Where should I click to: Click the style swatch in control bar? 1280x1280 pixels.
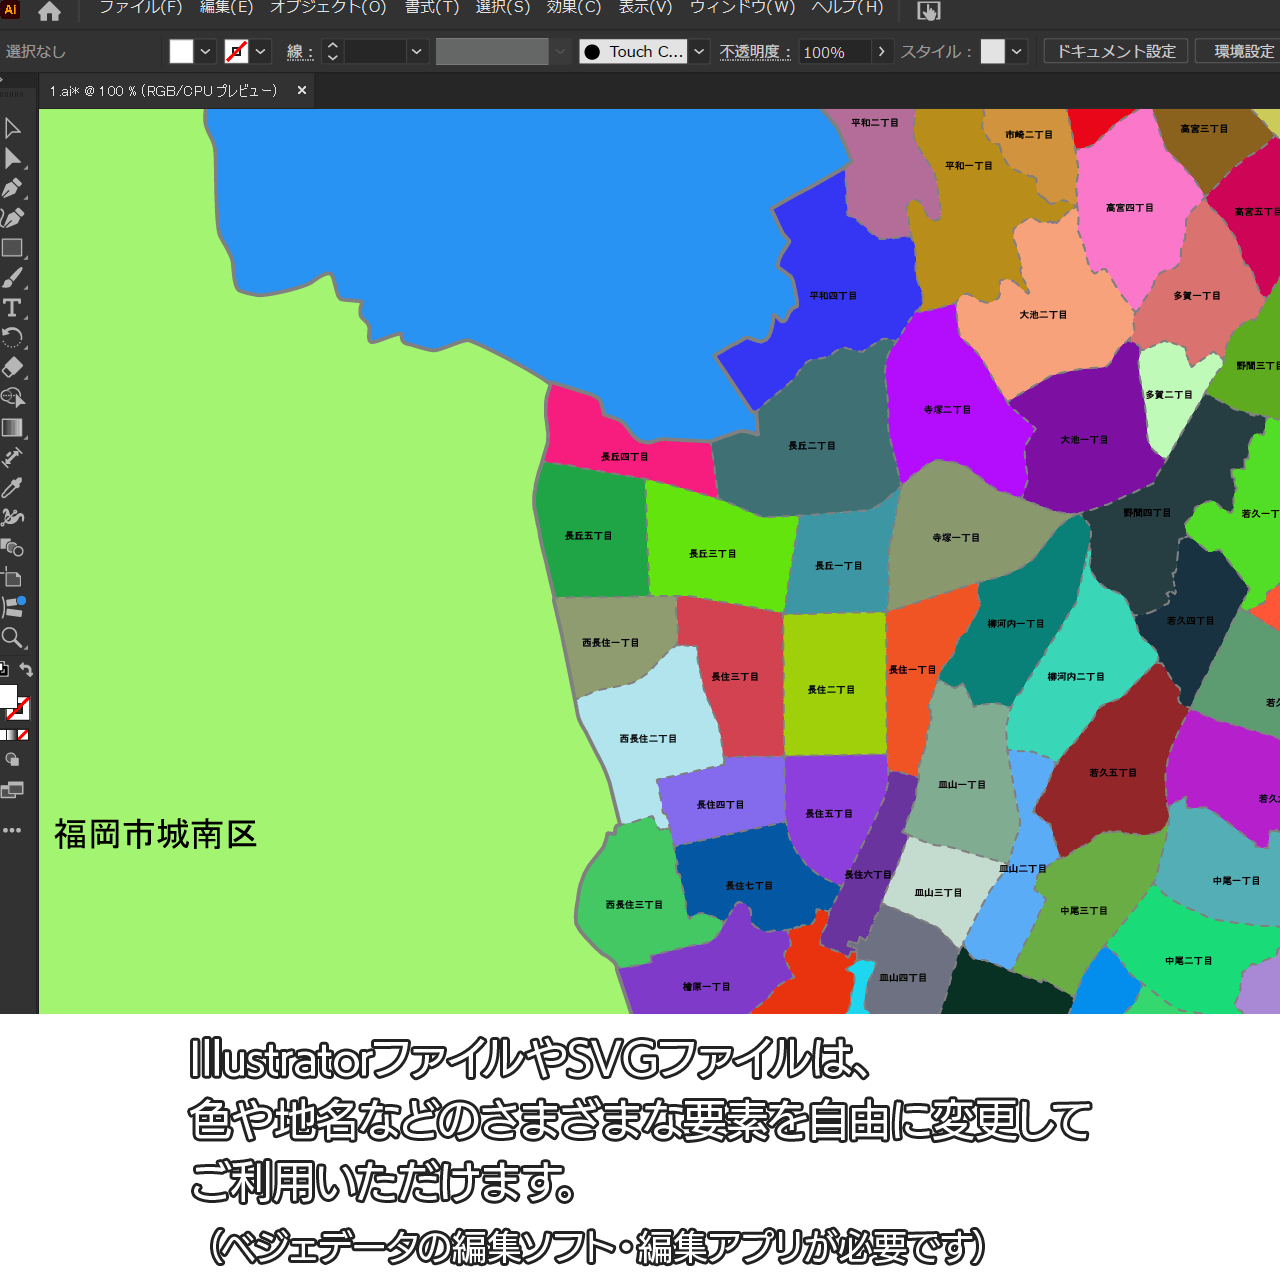pyautogui.click(x=992, y=52)
